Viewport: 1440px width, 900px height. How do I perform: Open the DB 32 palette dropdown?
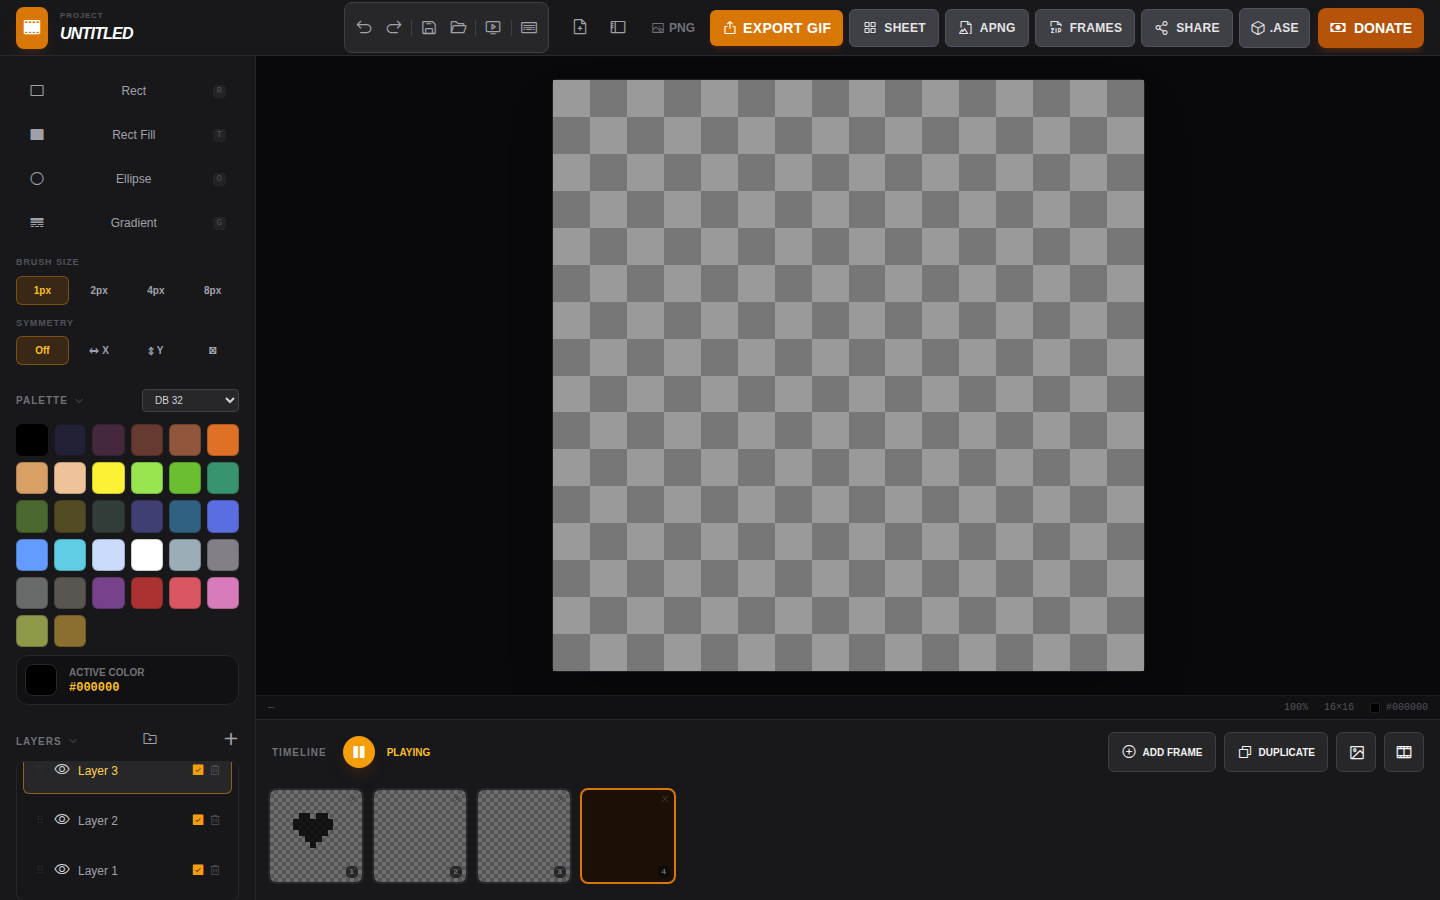pyautogui.click(x=190, y=400)
